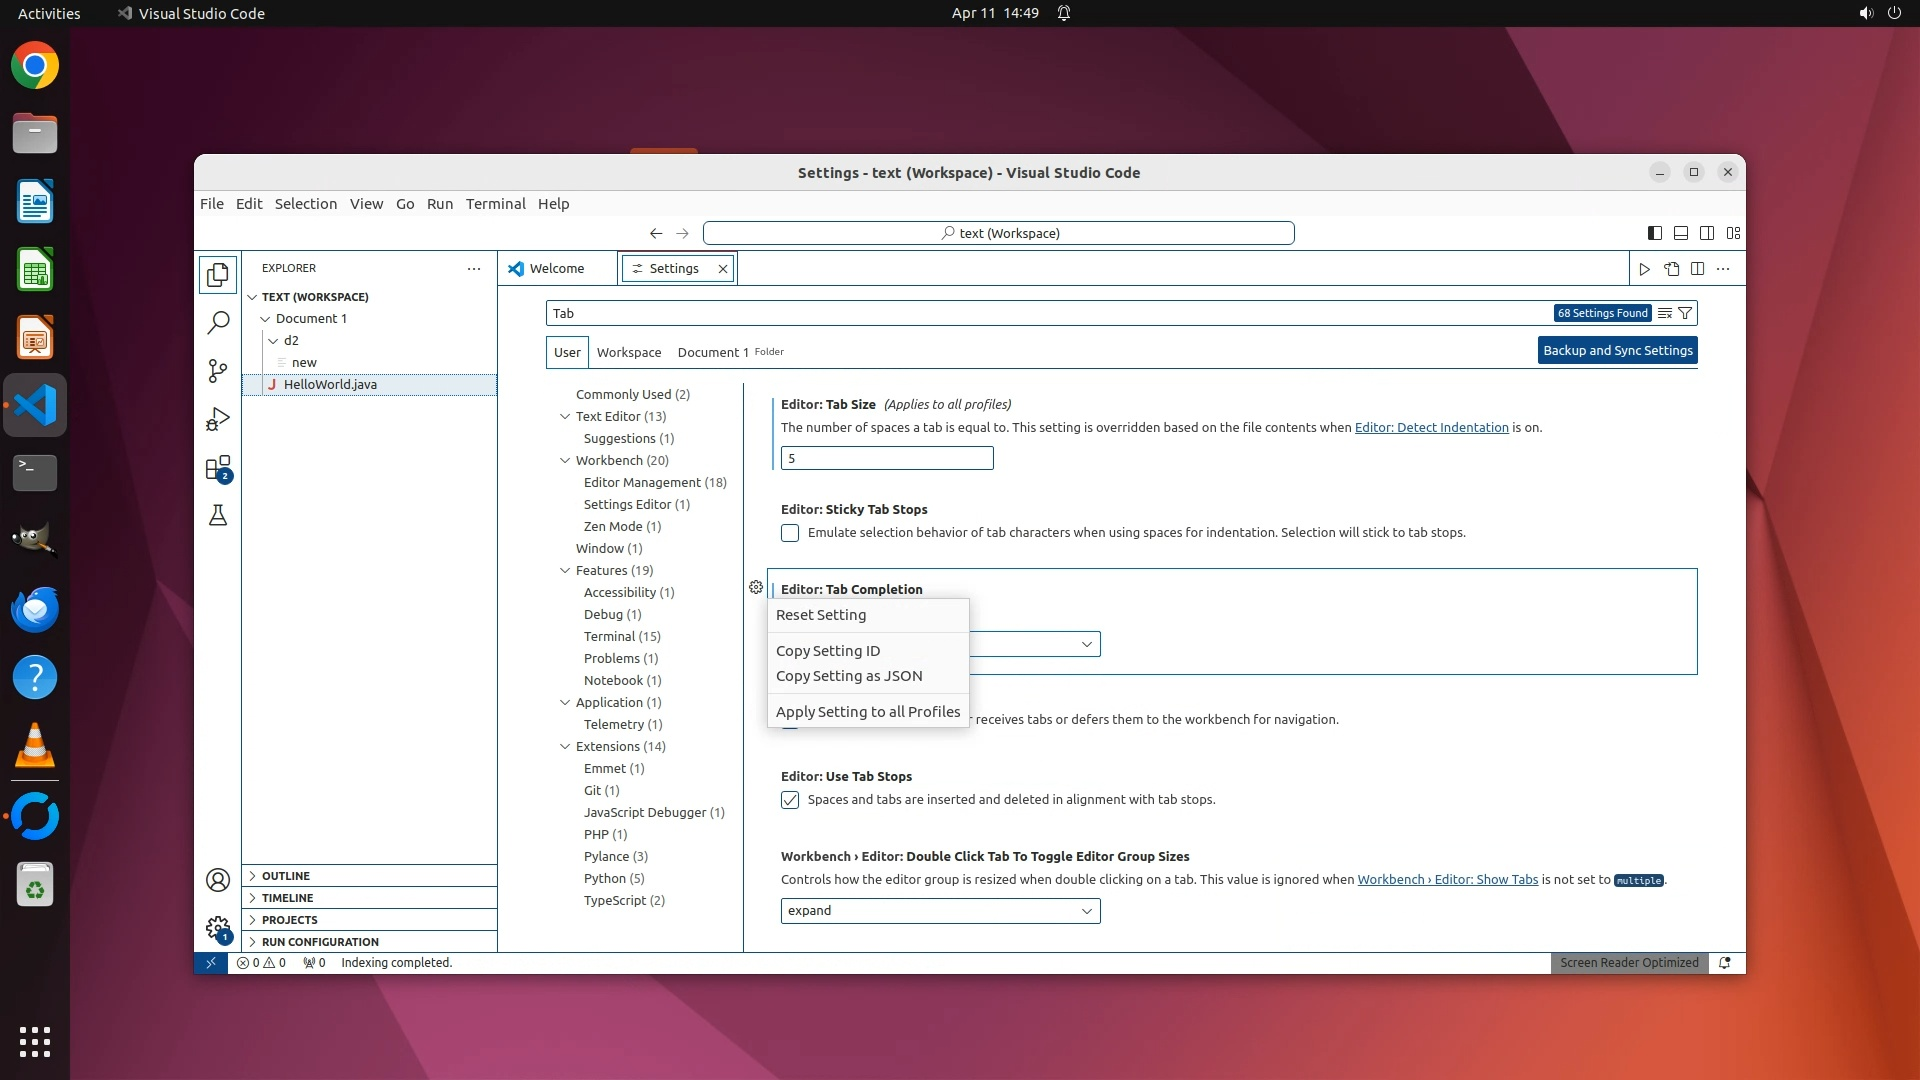Viewport: 1920px width, 1080px height.
Task: Click the Open Settings (JSON) icon
Action: click(x=1671, y=269)
